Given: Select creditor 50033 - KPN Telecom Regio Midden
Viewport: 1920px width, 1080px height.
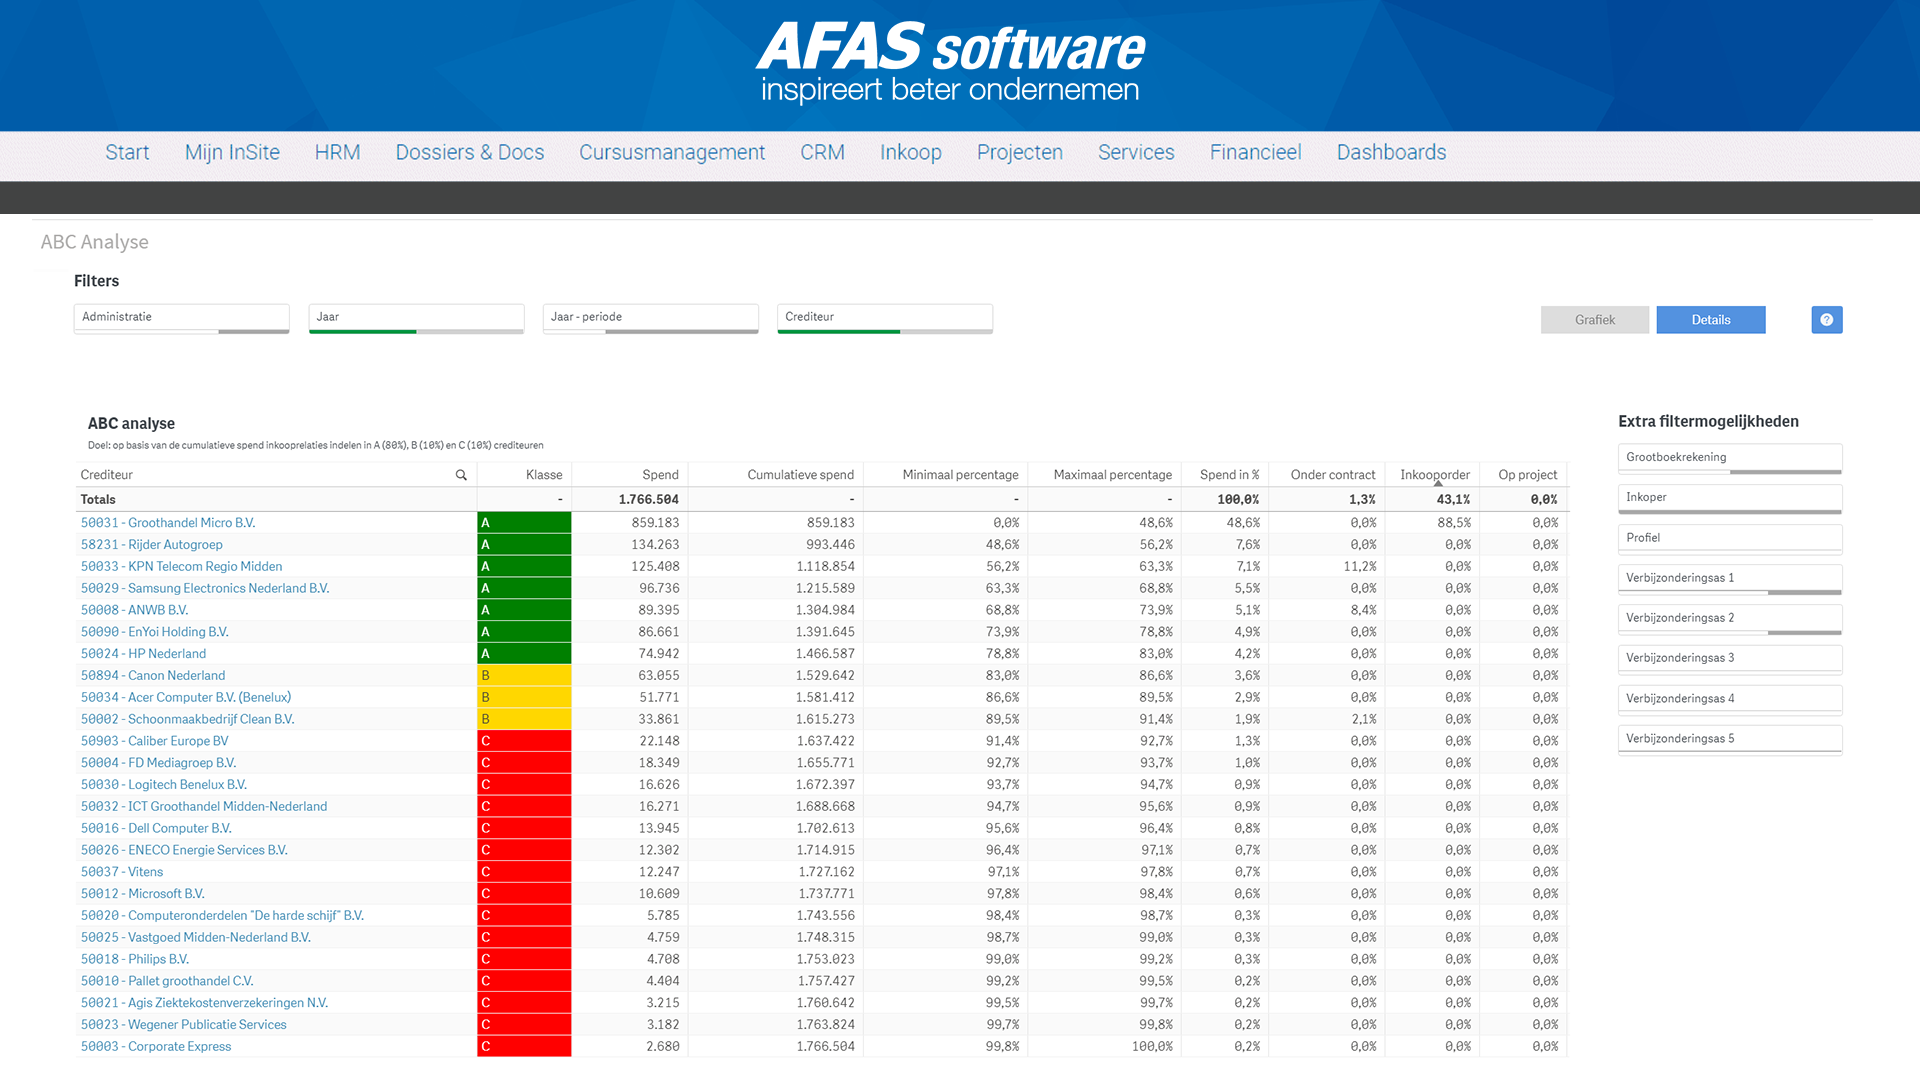Looking at the screenshot, I should pos(182,567).
